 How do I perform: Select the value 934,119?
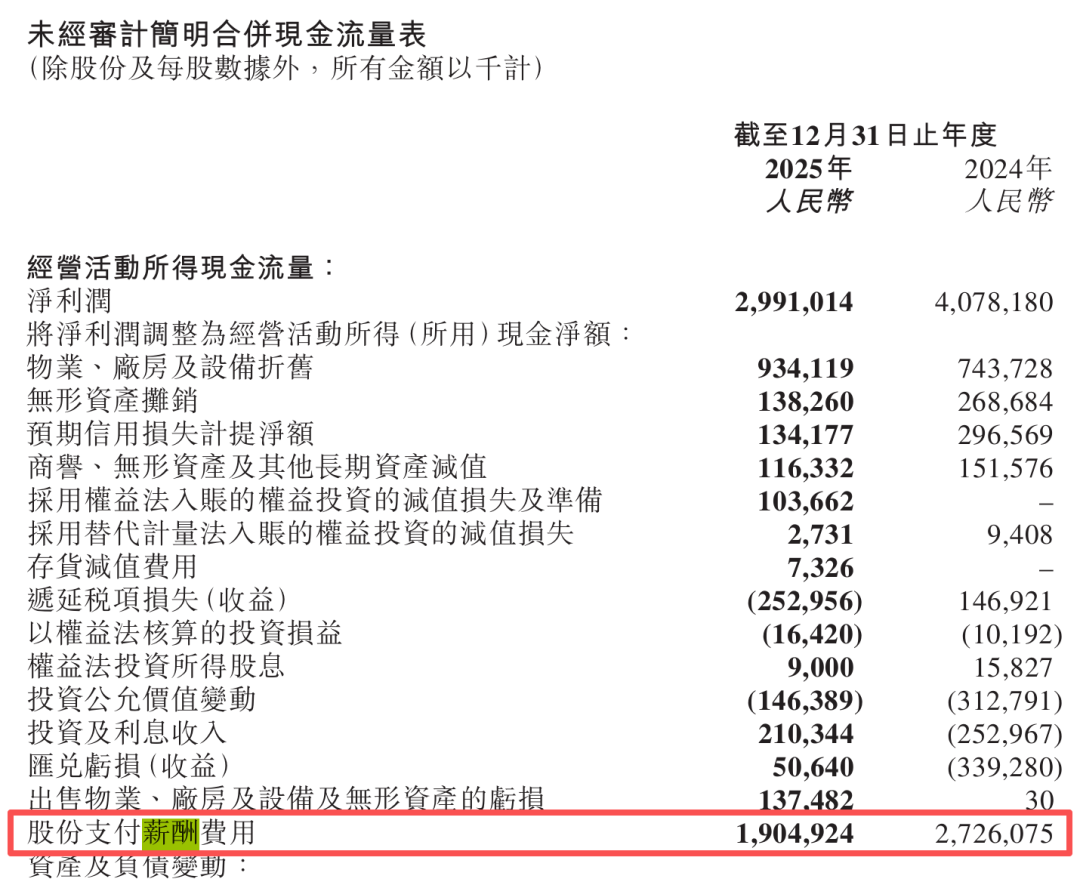click(x=805, y=368)
